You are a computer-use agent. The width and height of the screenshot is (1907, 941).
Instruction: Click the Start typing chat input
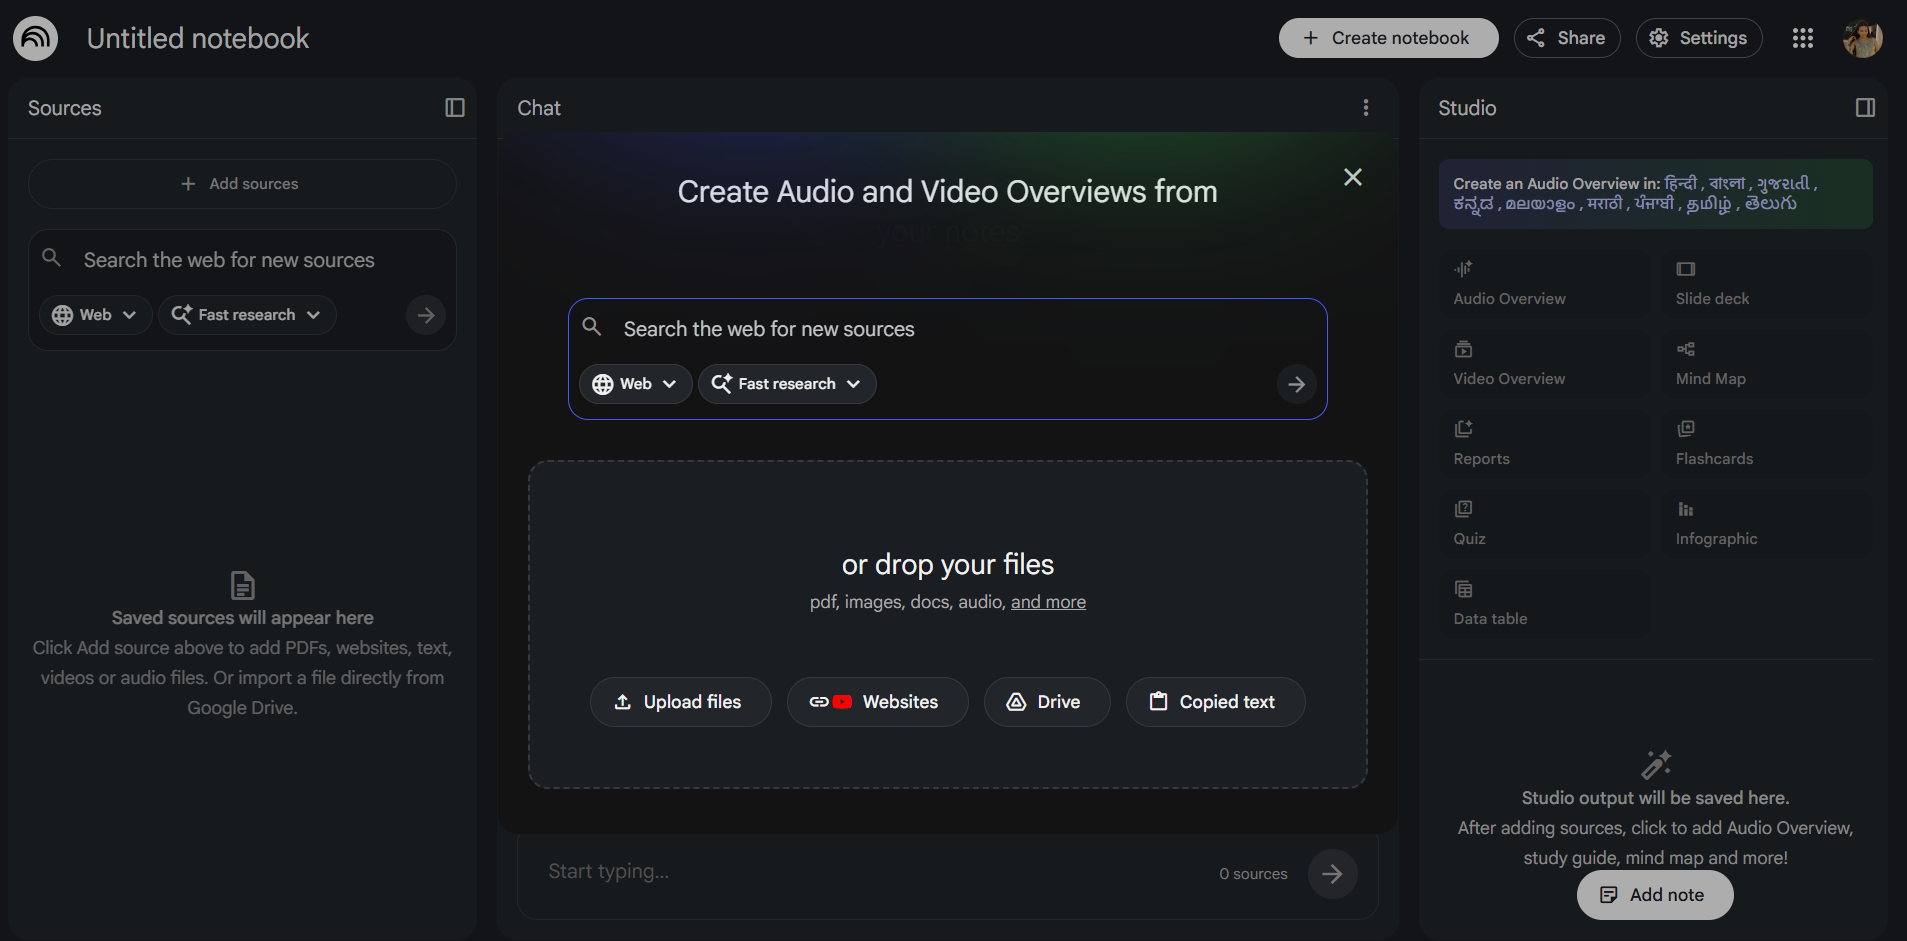tap(870, 872)
